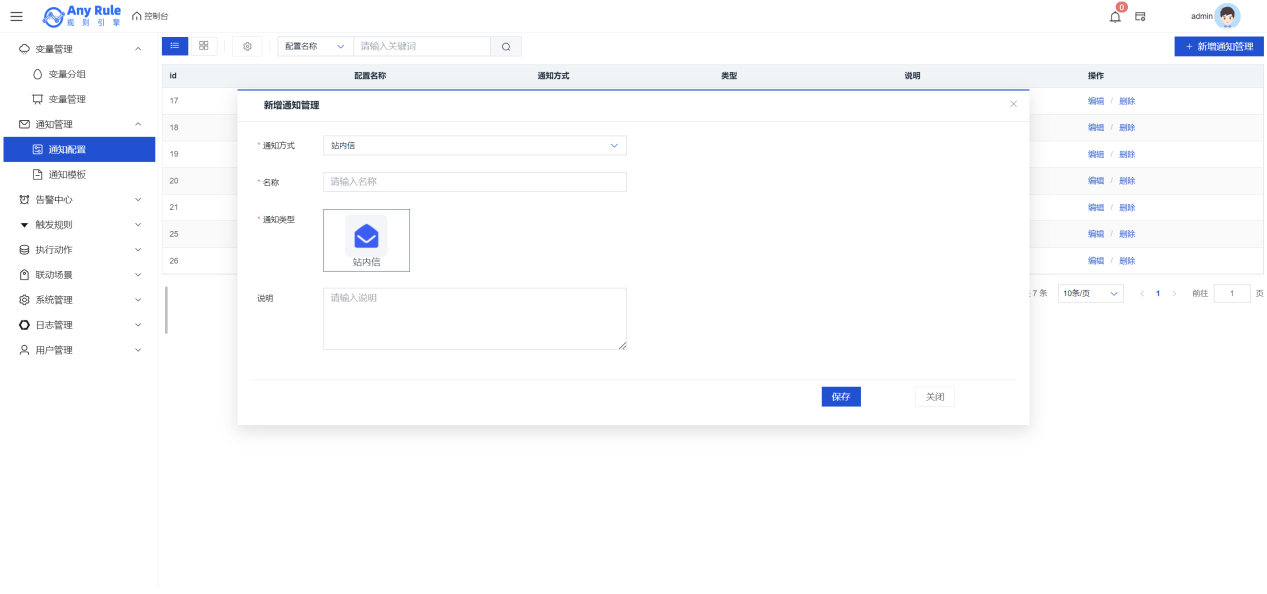Click the search magnifier icon
1267x594 pixels.
point(506,46)
